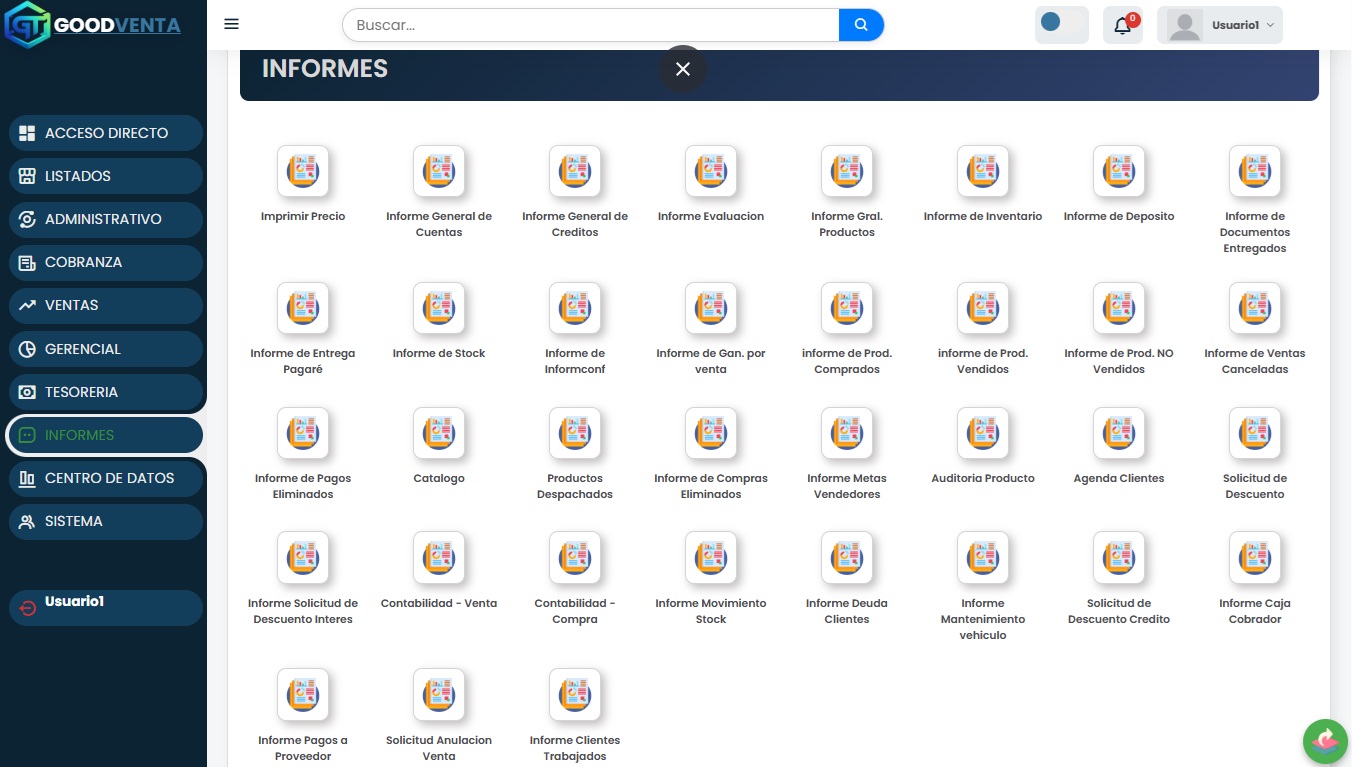The width and height of the screenshot is (1352, 767).
Task: Toggle the theme switch in header
Action: pos(1061,24)
